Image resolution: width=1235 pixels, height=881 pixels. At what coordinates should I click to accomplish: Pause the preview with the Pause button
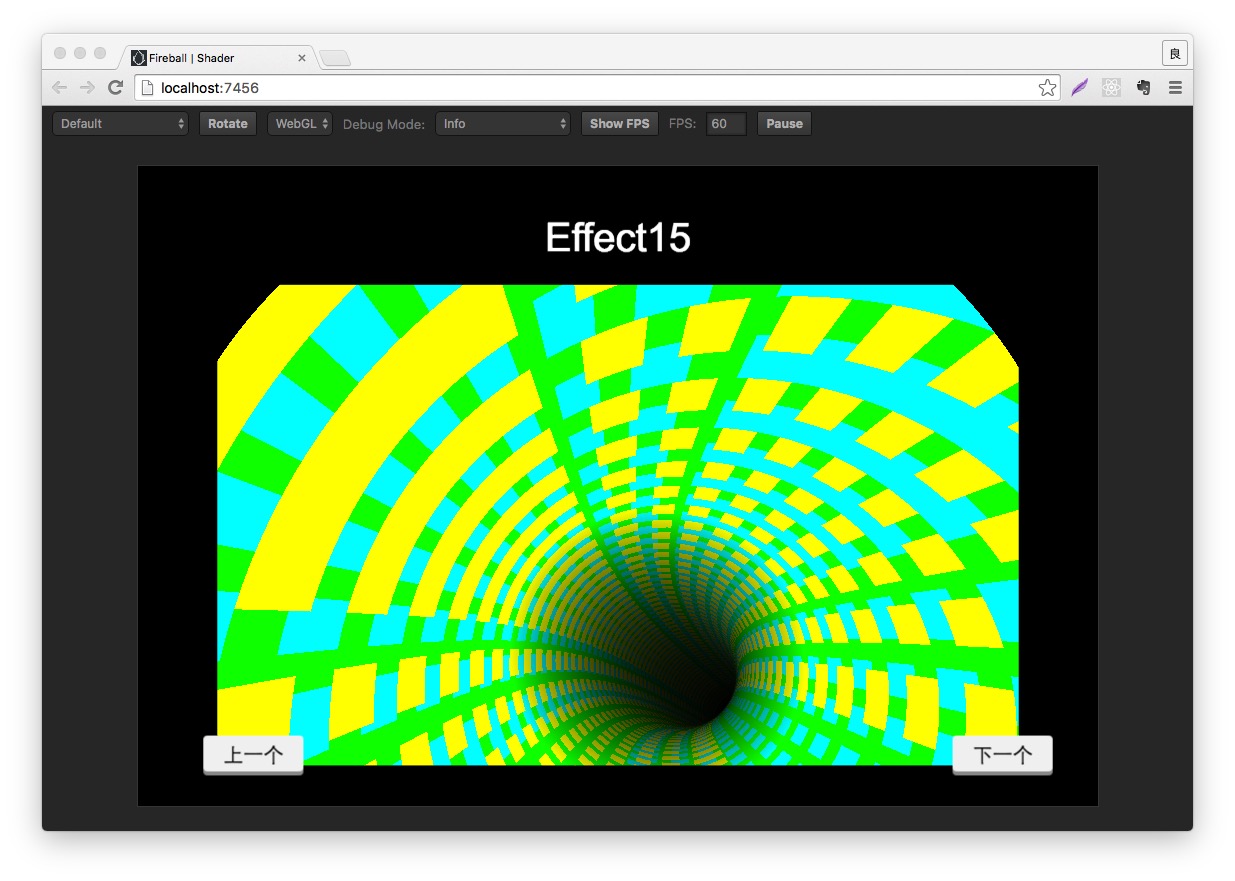pyautogui.click(x=784, y=124)
